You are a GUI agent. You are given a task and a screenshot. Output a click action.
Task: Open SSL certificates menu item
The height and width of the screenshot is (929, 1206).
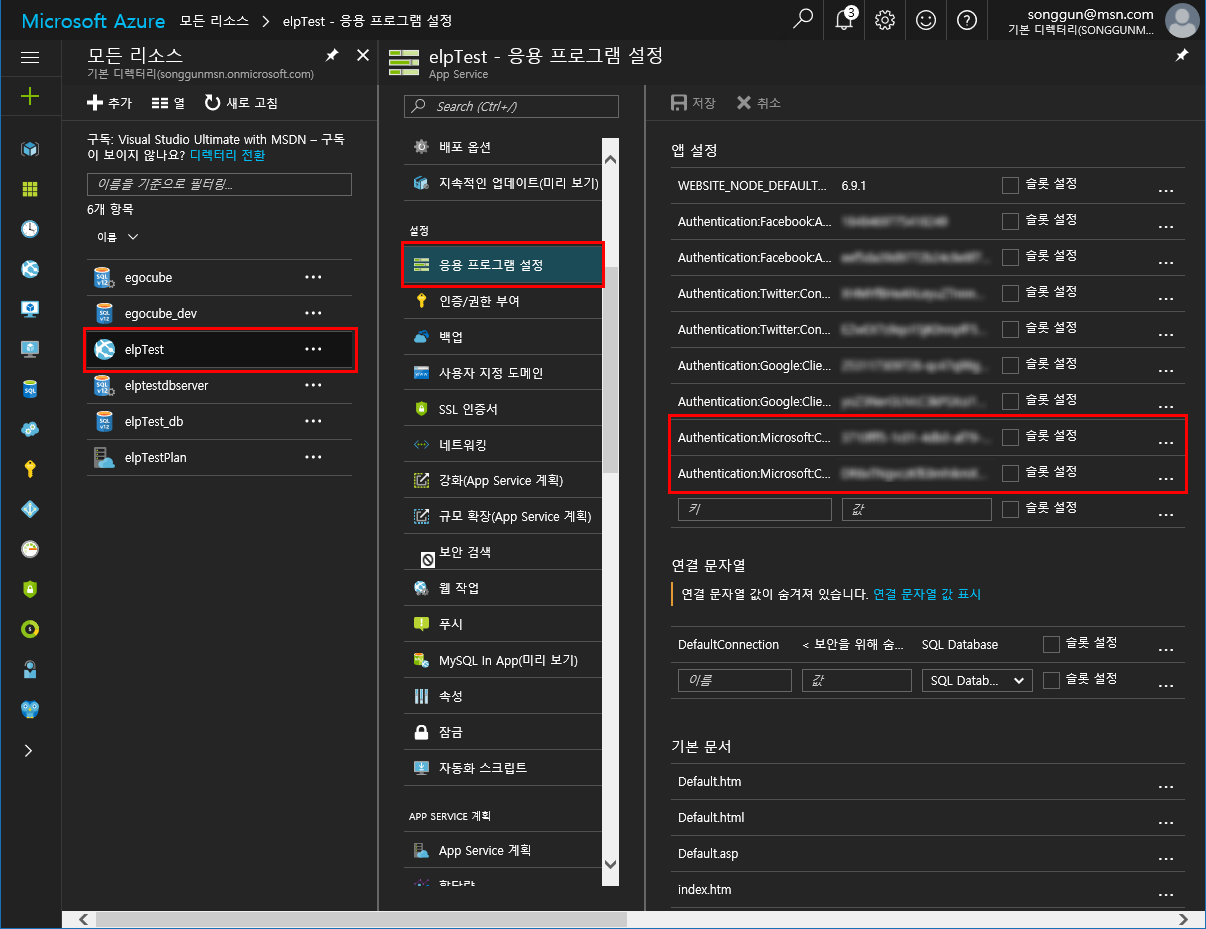pos(503,409)
